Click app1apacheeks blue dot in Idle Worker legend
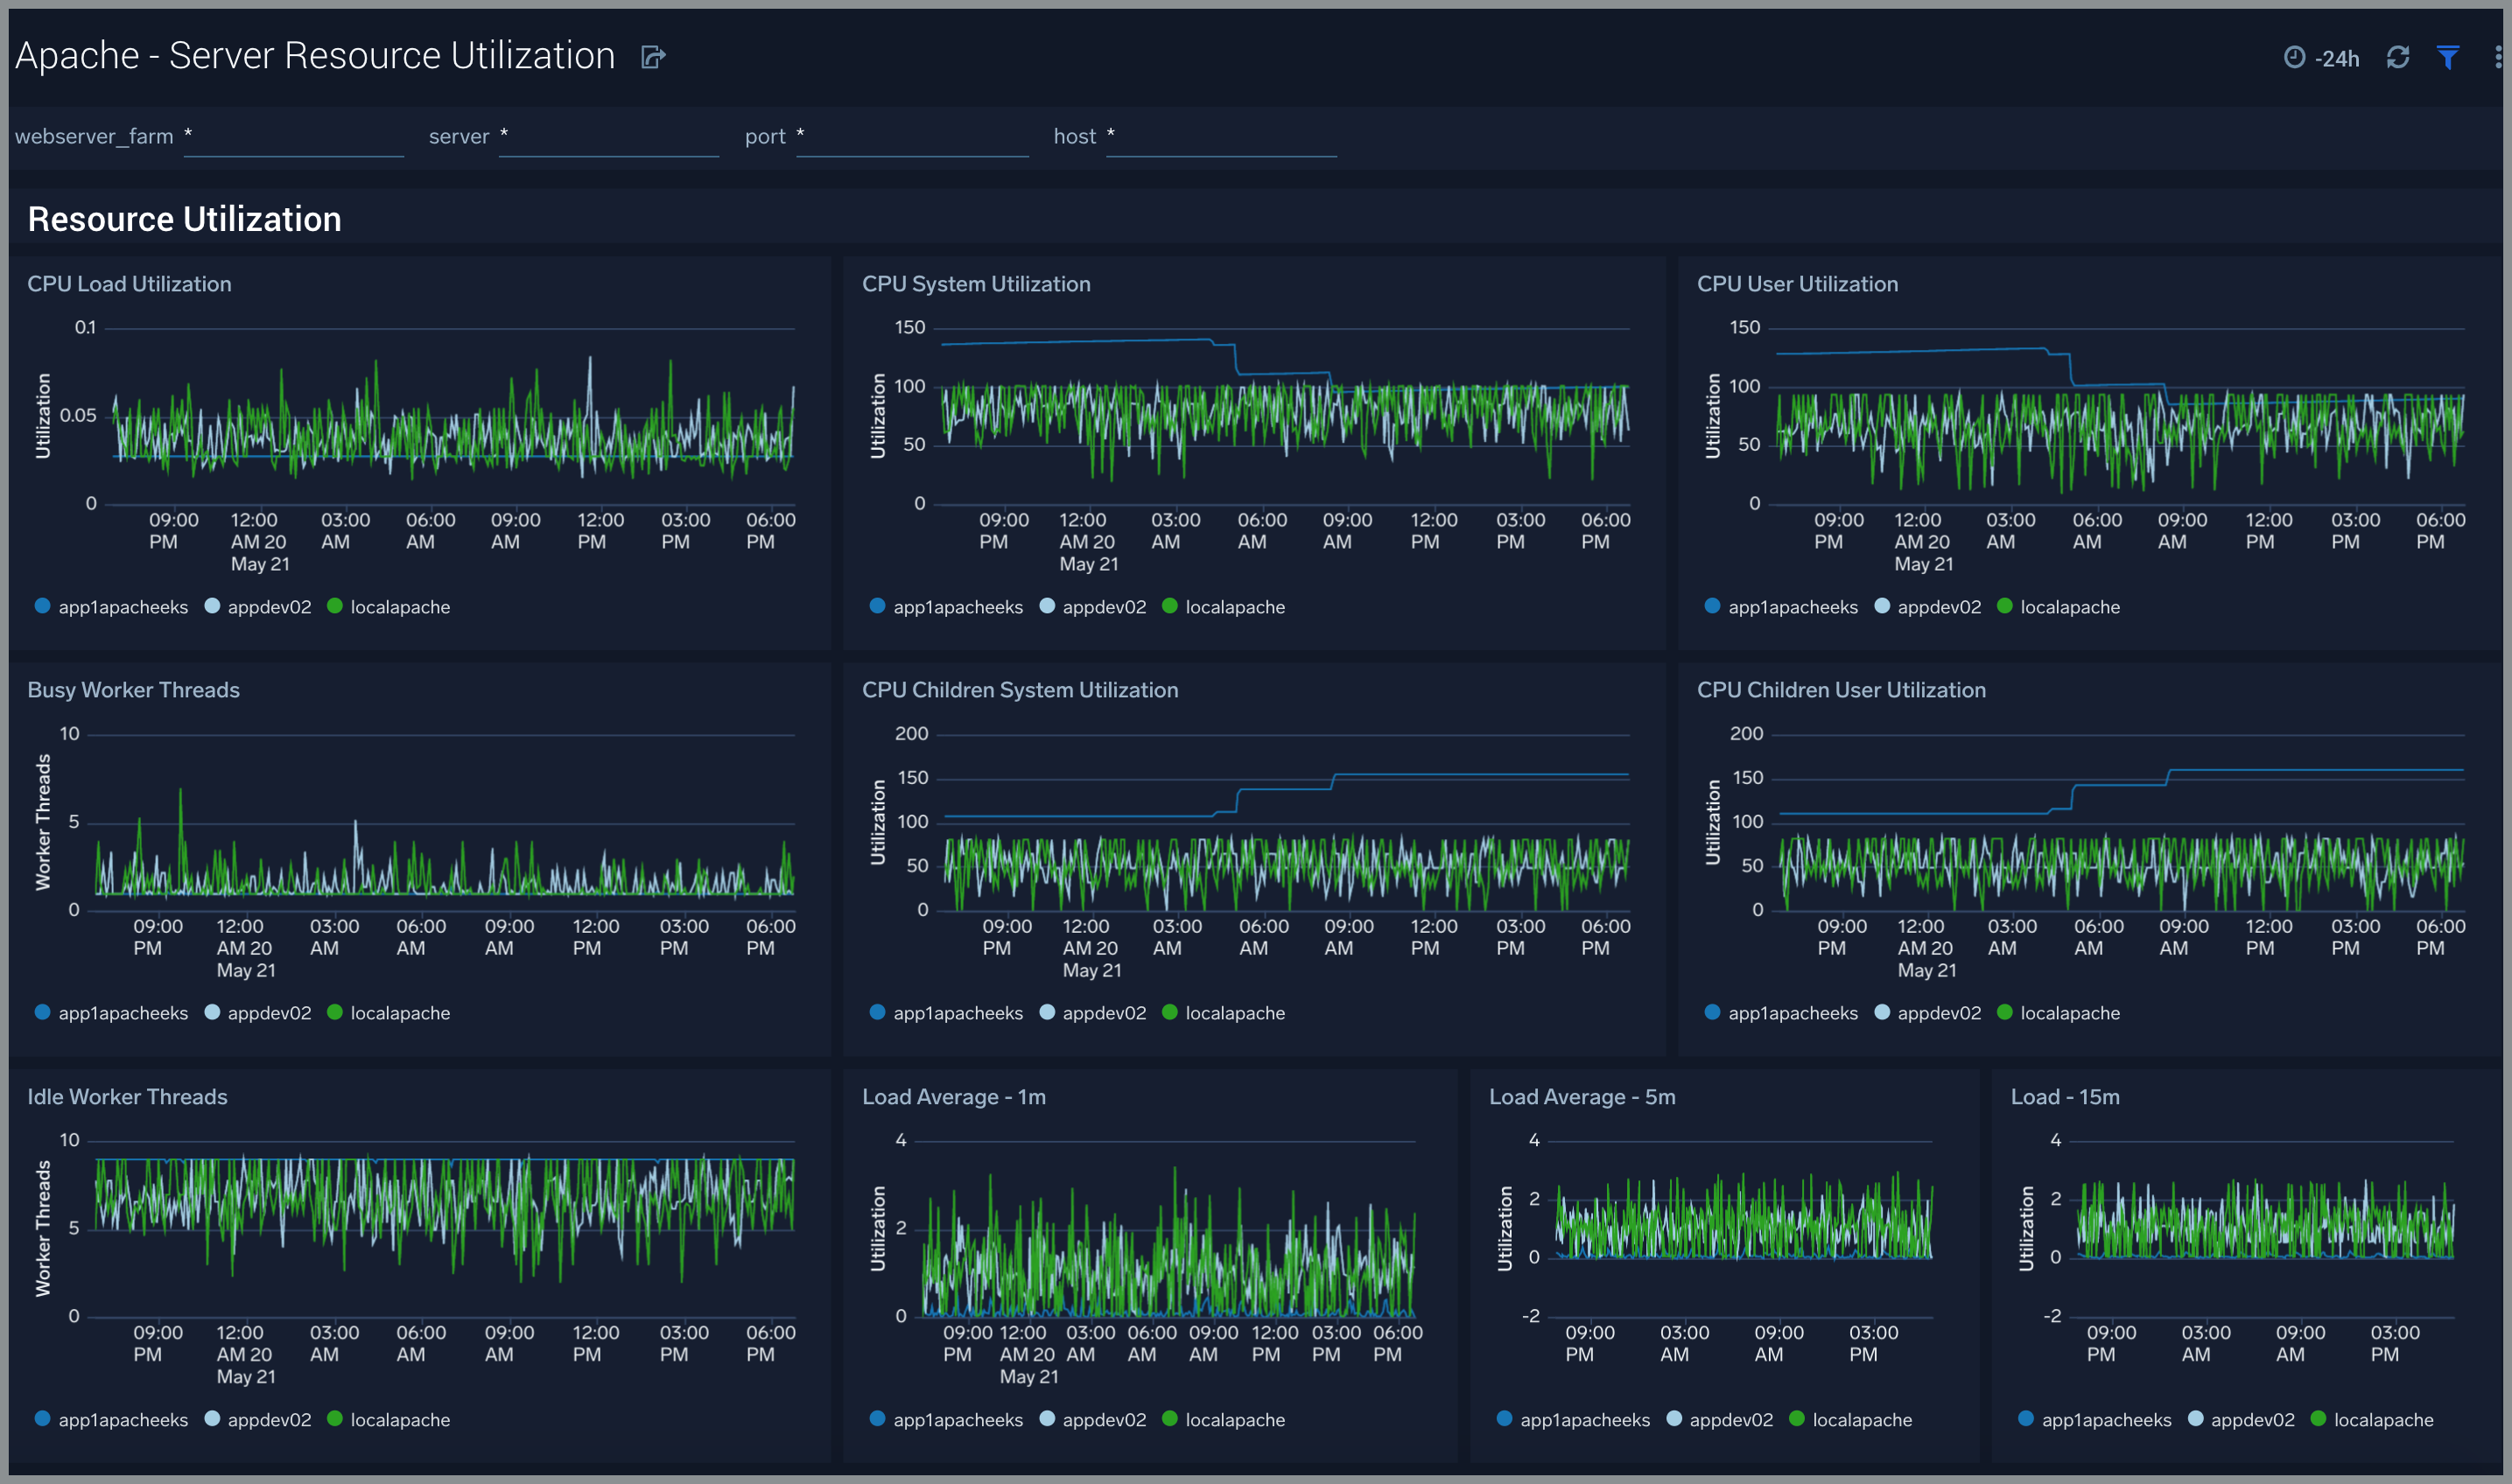2512x1484 pixels. click(42, 1419)
